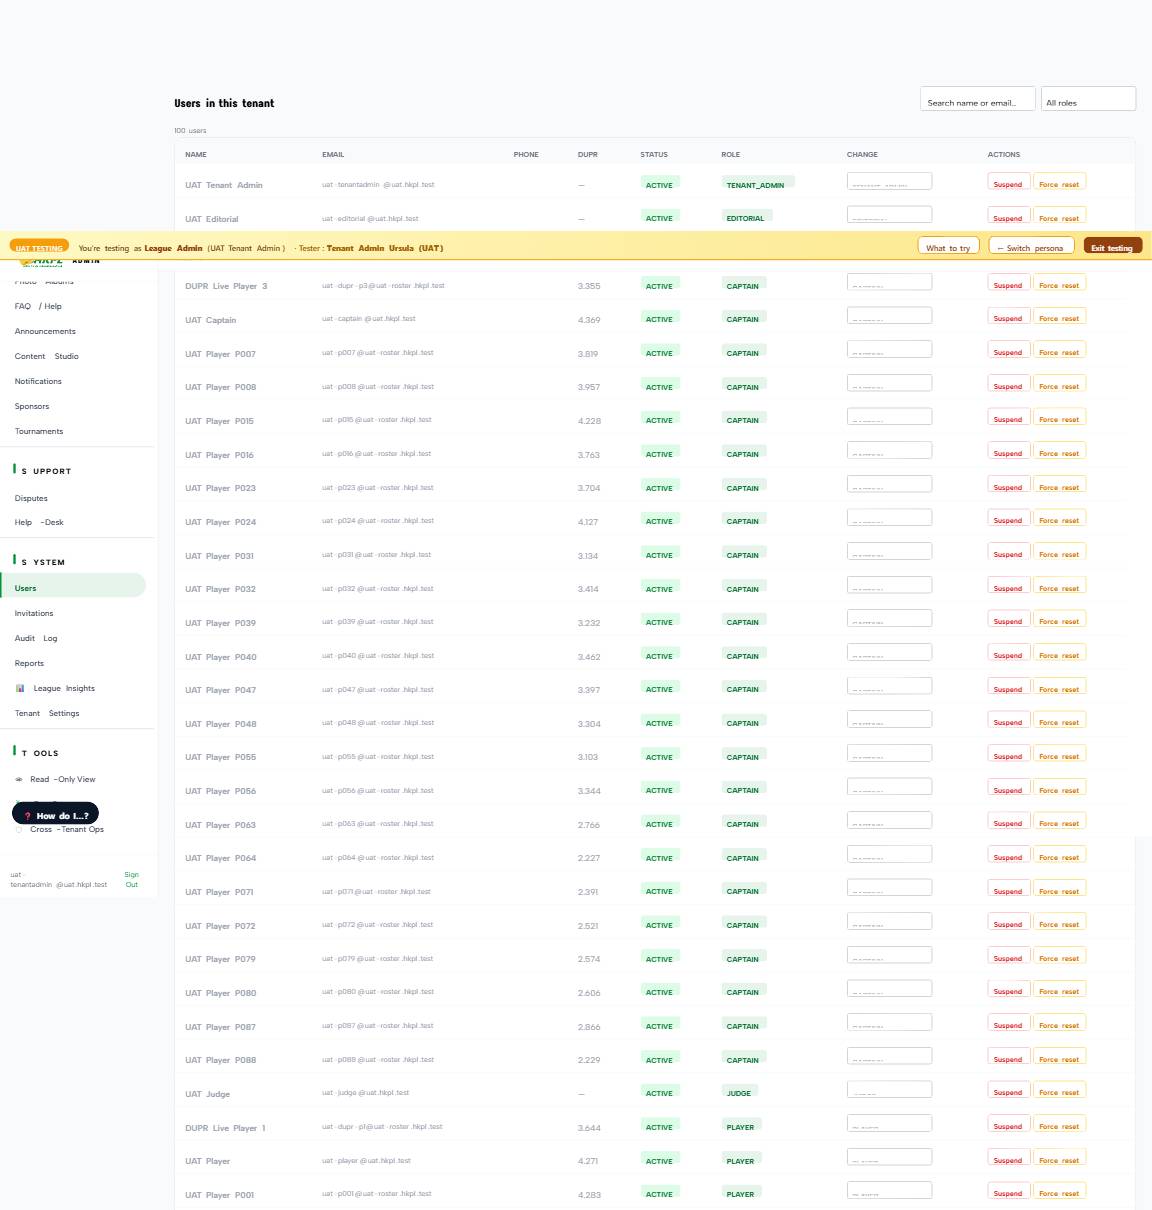The height and width of the screenshot is (1210, 1152).
Task: Open role change dropdown for UAT Judge
Action: point(889,1089)
